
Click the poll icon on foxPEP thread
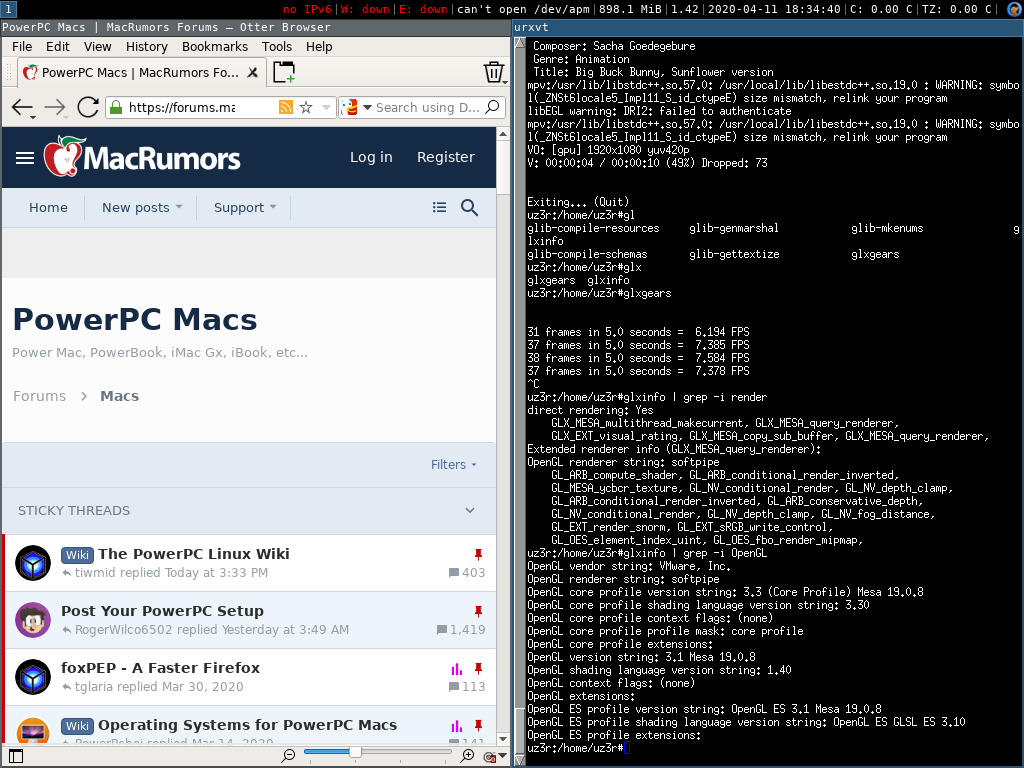click(x=456, y=669)
